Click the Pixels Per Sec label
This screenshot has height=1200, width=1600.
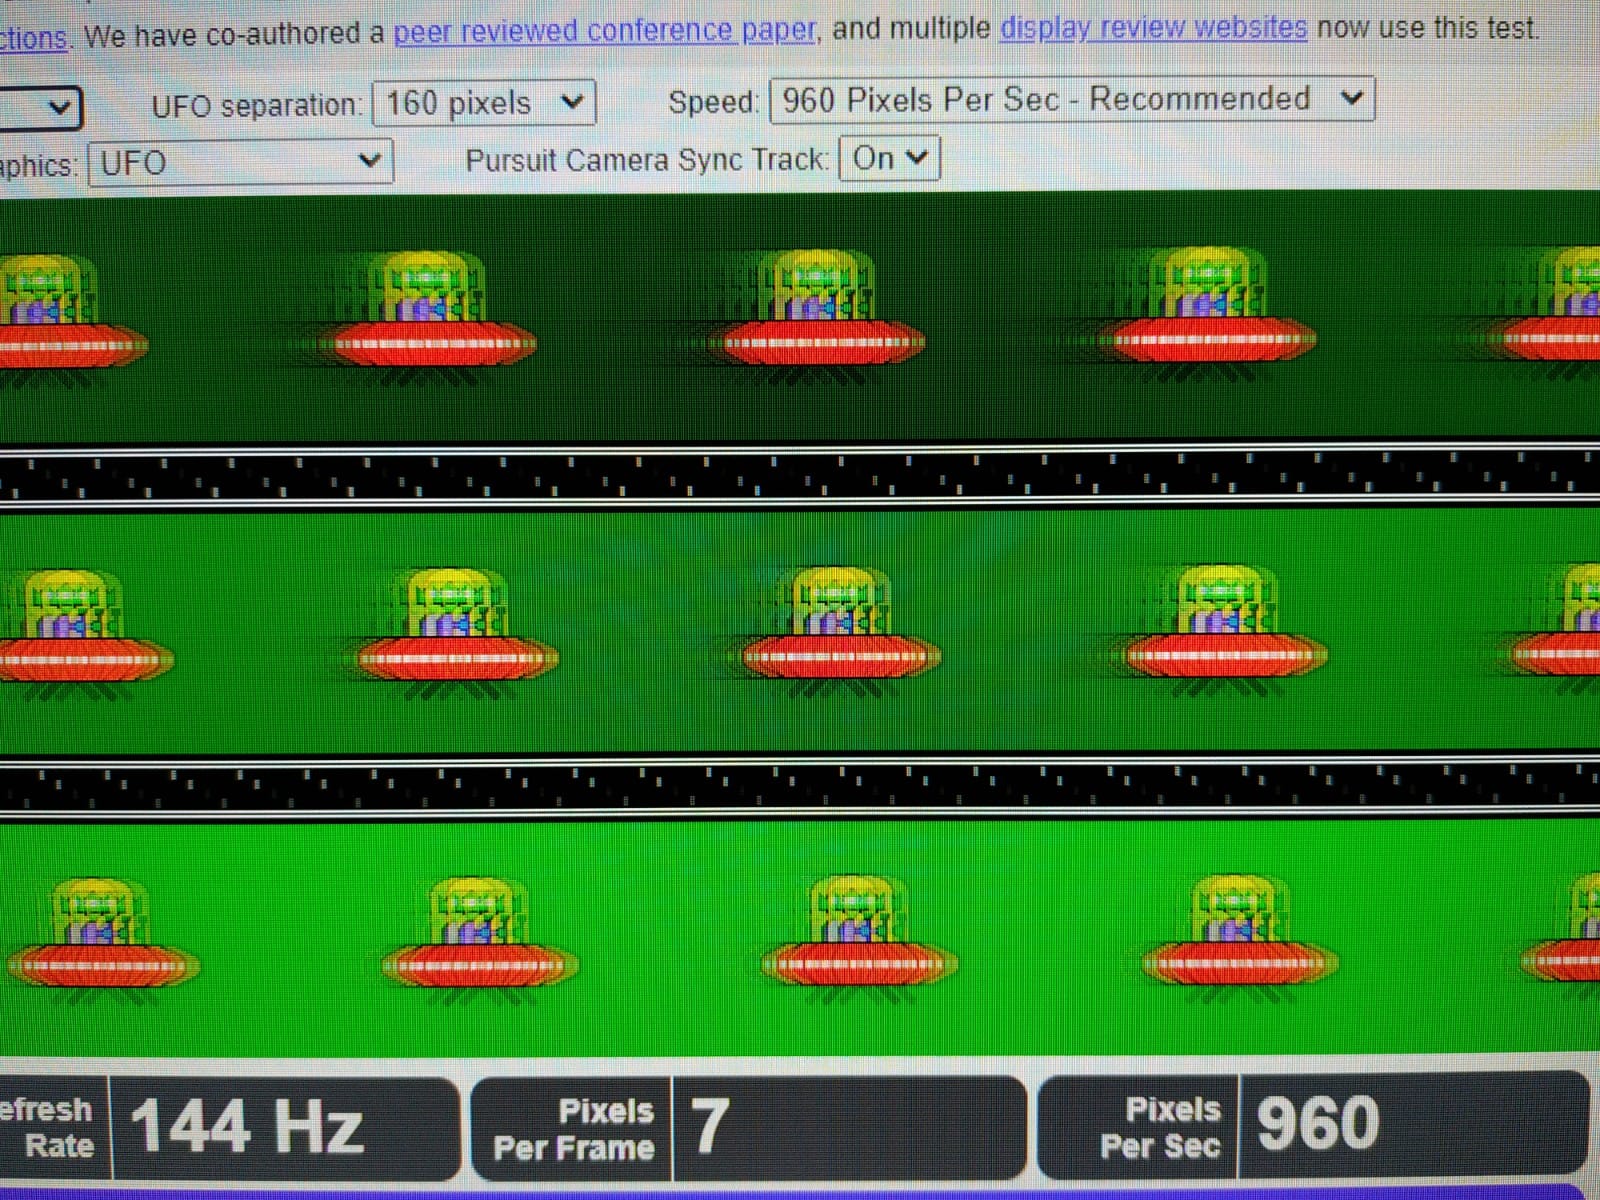1161,1127
